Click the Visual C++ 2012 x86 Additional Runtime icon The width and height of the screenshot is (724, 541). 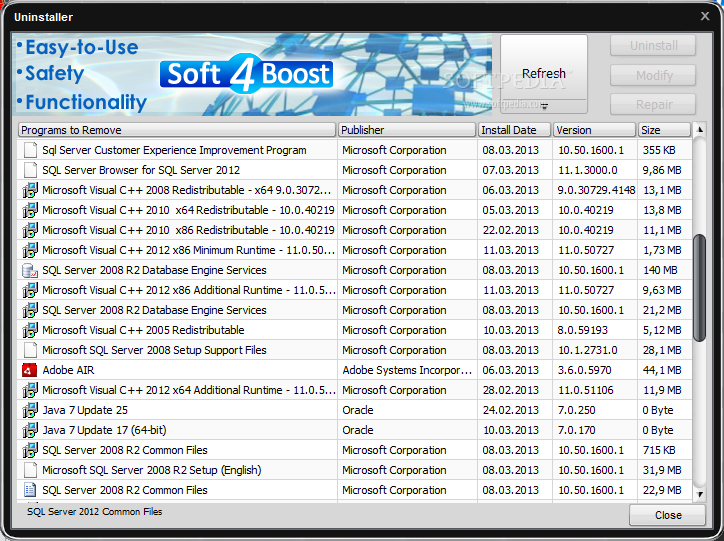30,290
